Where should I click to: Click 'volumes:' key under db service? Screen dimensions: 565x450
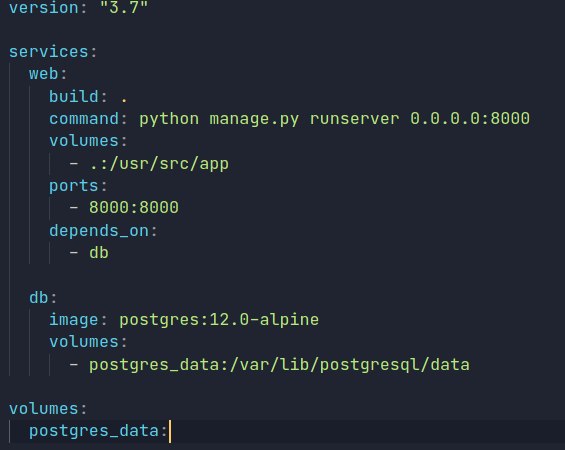click(88, 342)
